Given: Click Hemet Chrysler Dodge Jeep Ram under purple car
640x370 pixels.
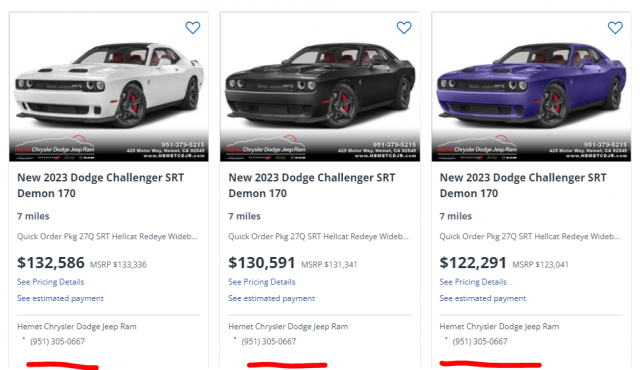Looking at the screenshot, I should (x=499, y=326).
